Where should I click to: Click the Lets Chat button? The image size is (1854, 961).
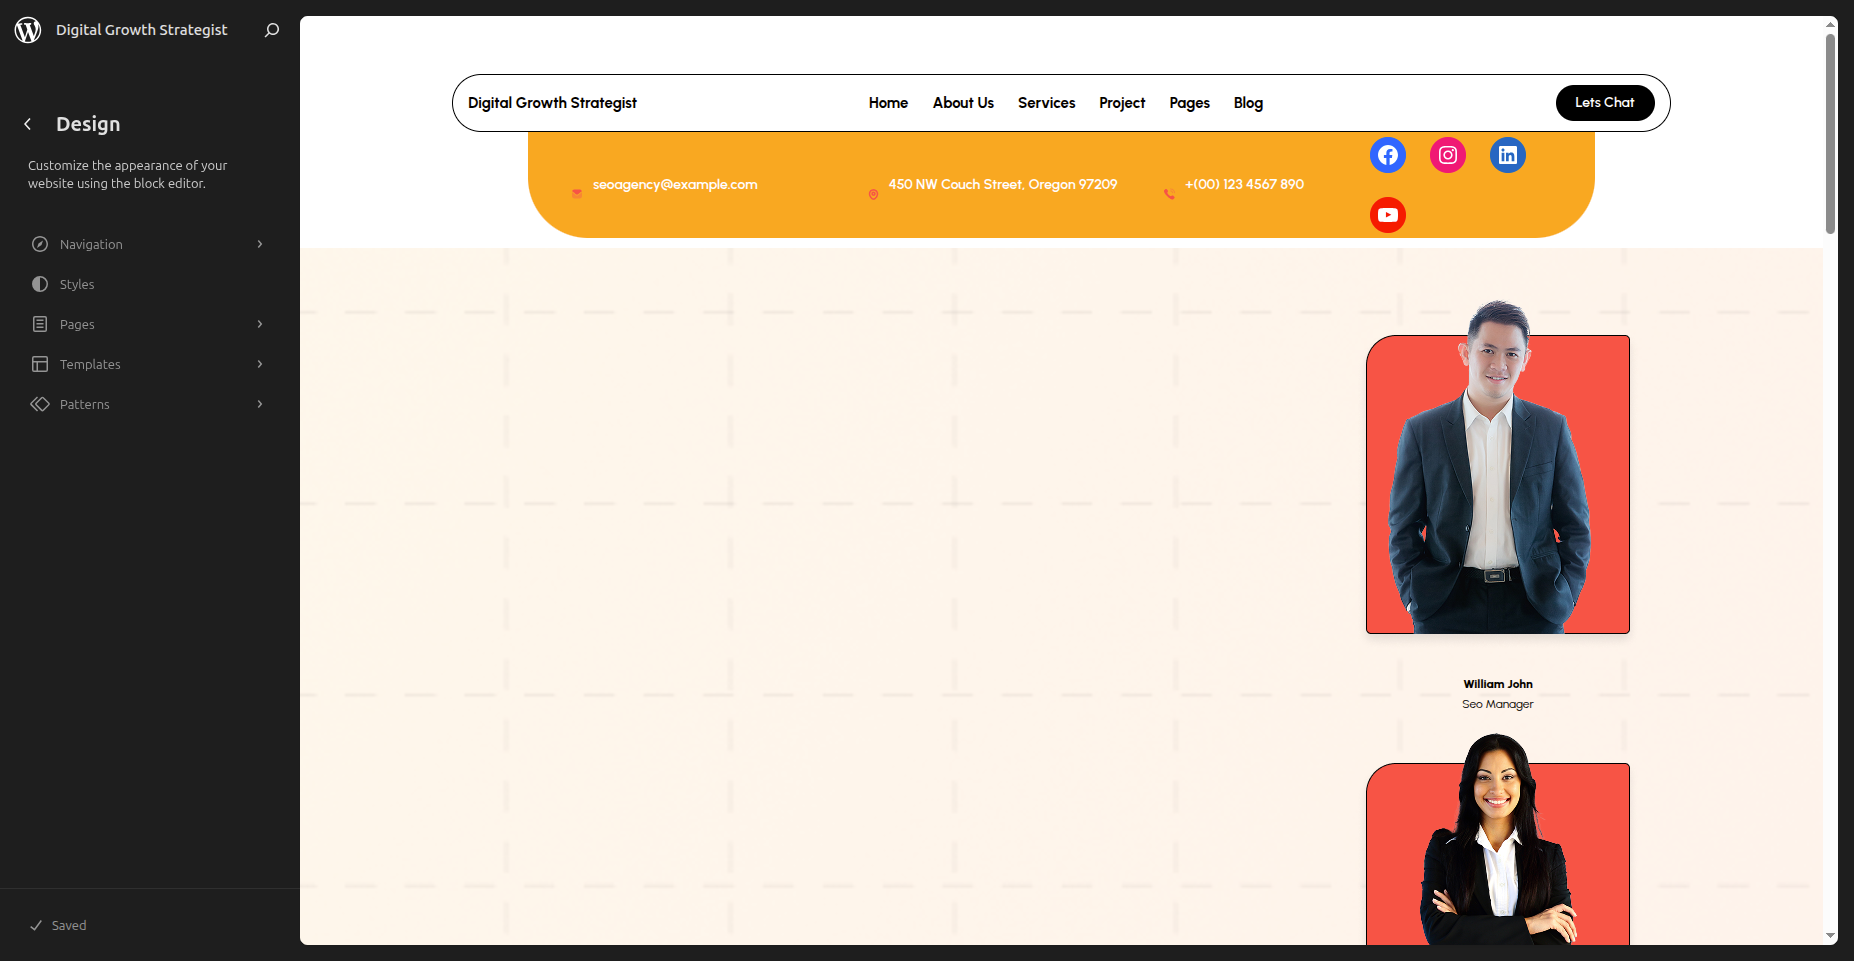(x=1605, y=103)
